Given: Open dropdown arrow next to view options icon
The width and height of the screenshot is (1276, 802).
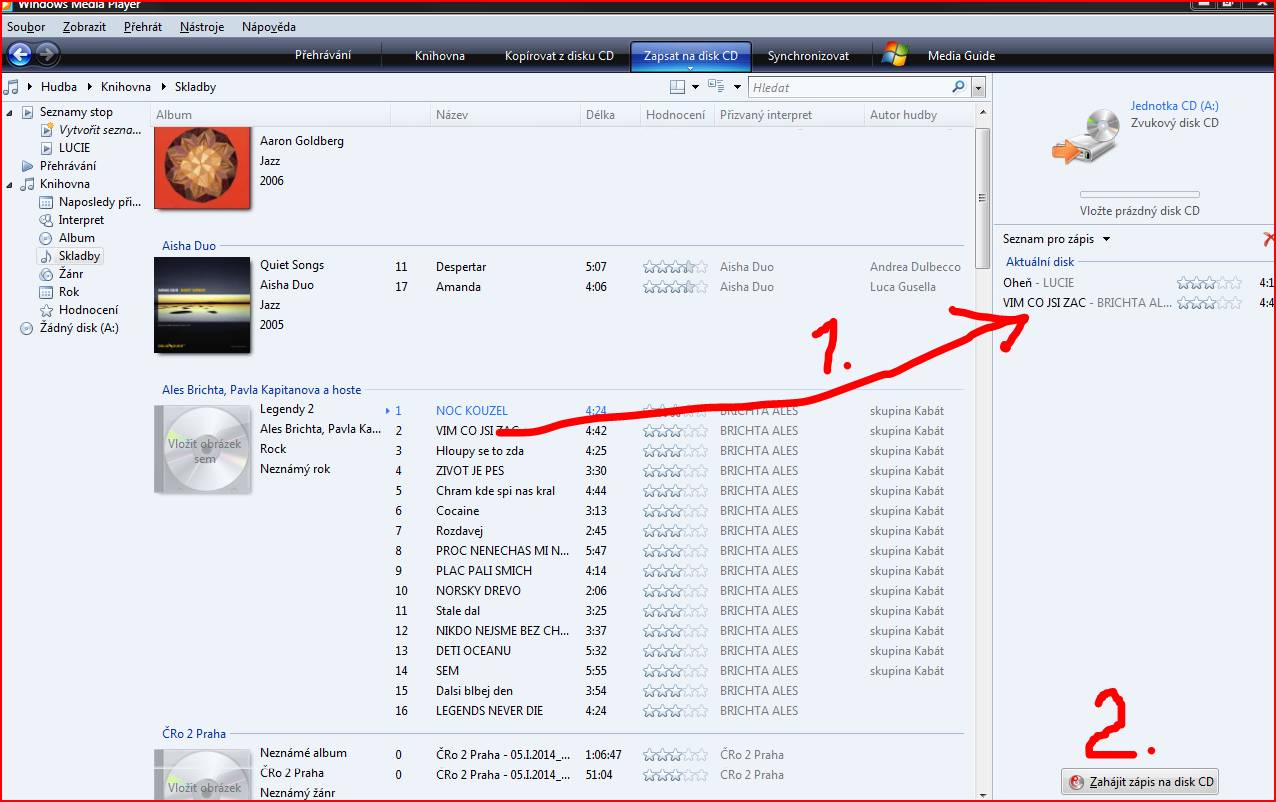Looking at the screenshot, I should click(737, 87).
